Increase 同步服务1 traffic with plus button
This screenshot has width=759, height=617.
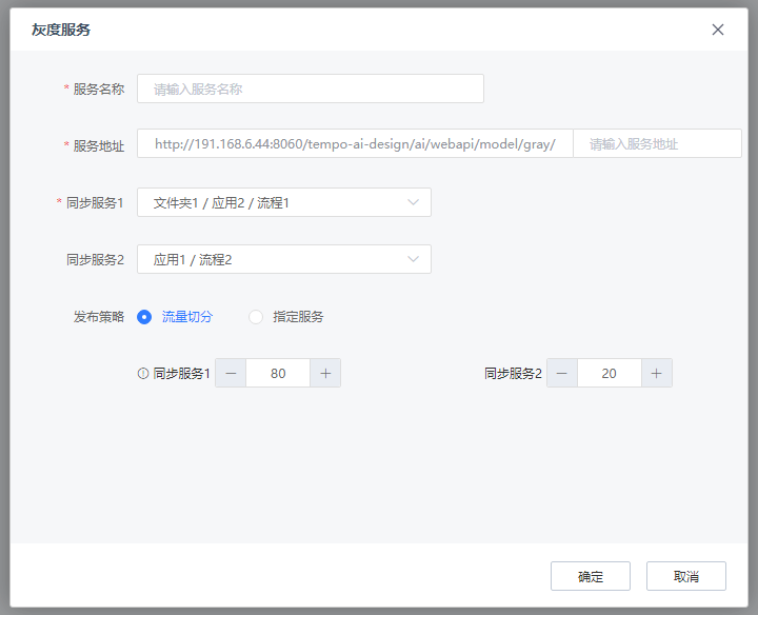coord(325,373)
